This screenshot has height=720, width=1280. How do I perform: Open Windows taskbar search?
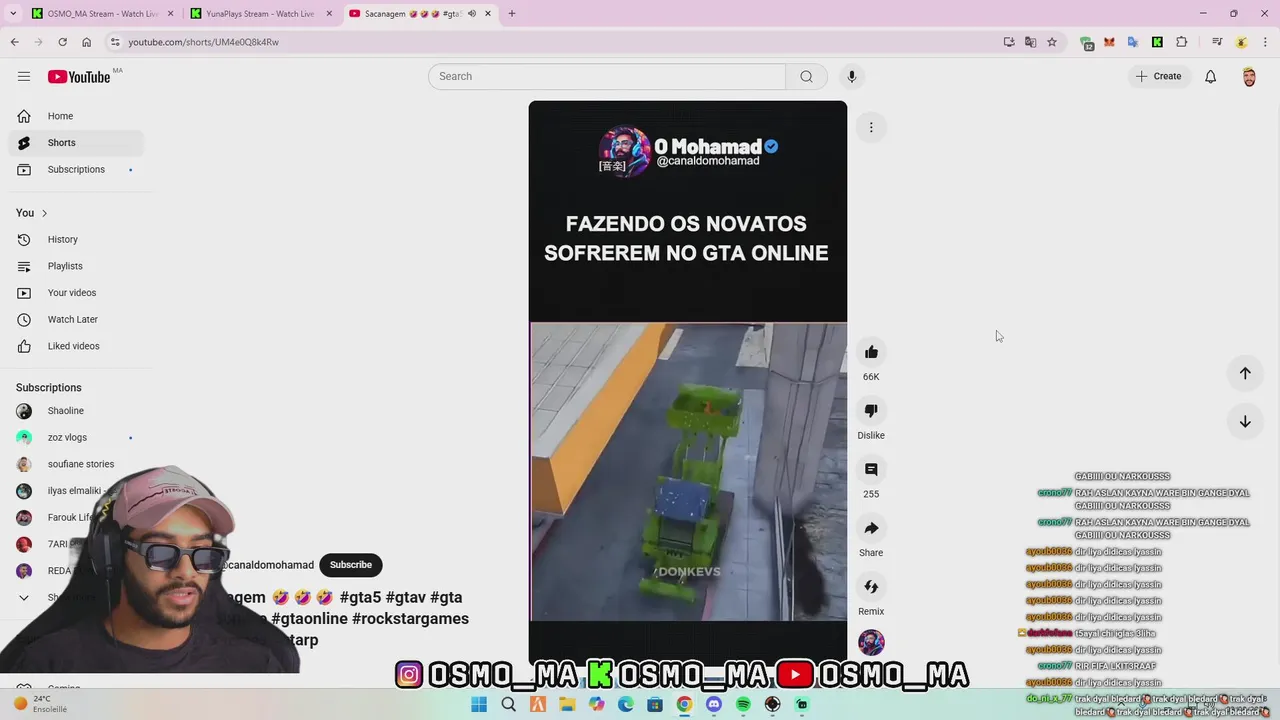(508, 705)
